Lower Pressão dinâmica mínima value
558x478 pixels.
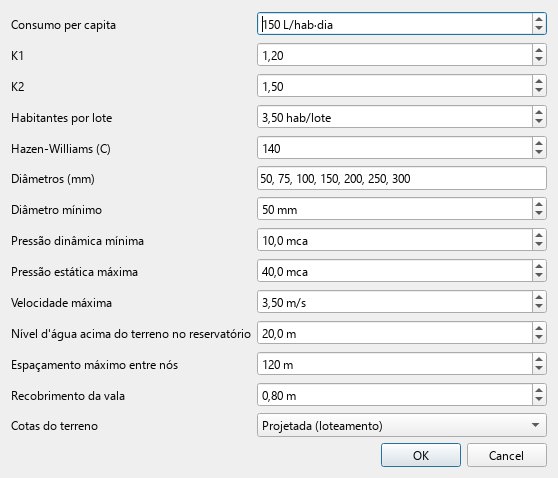(539, 245)
